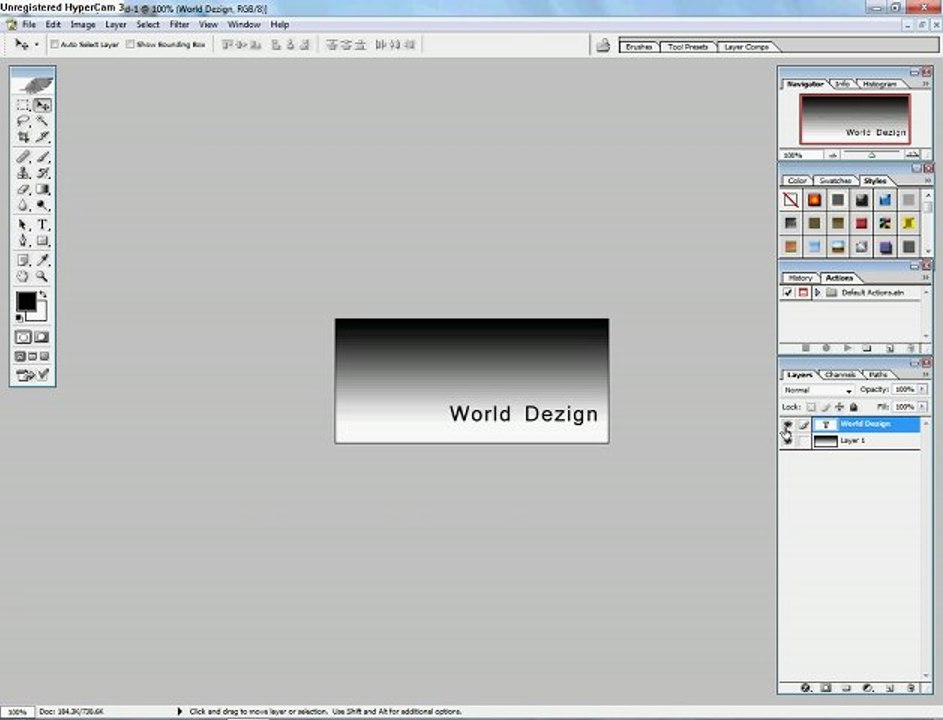Select the Move tool in toolbox
This screenshot has width=943, height=720.
pos(42,105)
